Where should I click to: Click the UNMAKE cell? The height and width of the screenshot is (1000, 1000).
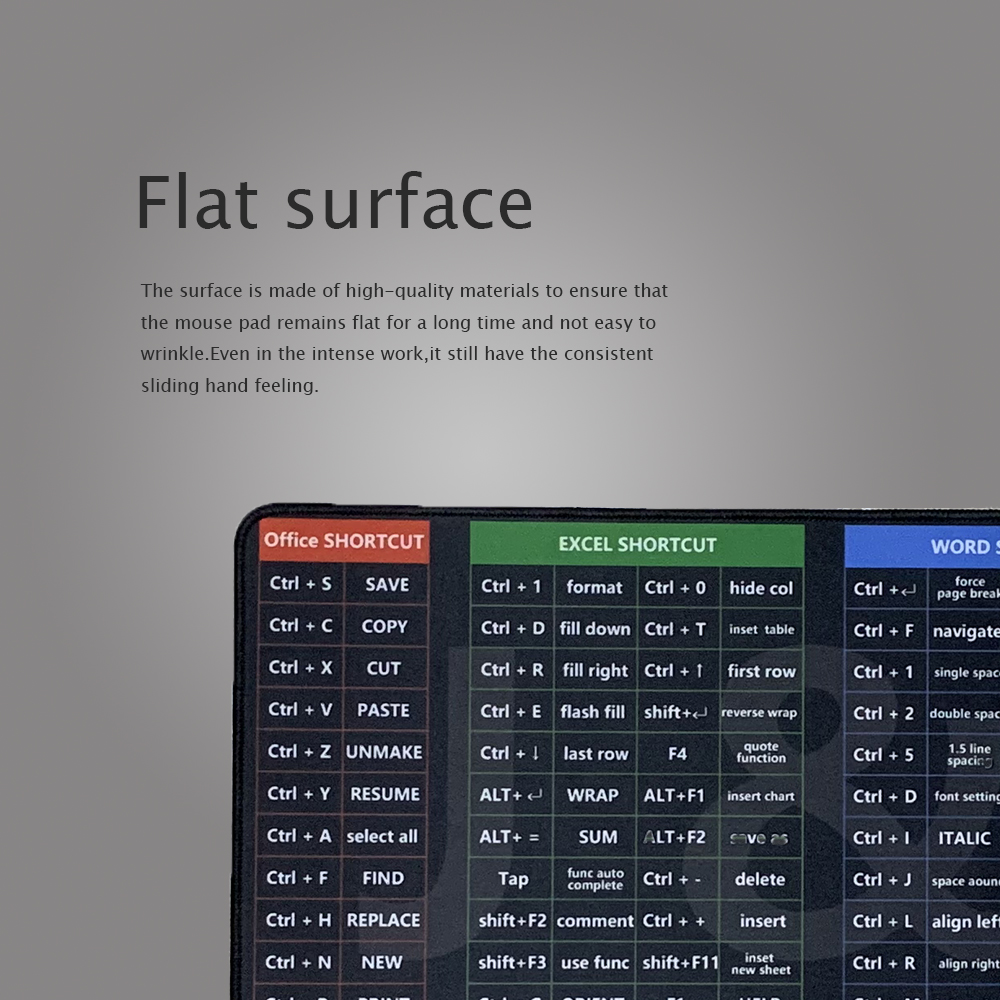coord(384,752)
